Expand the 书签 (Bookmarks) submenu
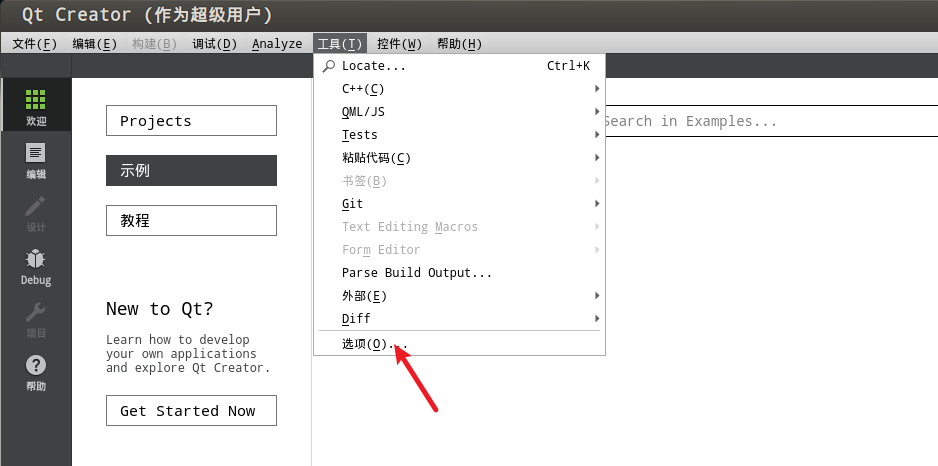This screenshot has height=466, width=938. coord(459,181)
